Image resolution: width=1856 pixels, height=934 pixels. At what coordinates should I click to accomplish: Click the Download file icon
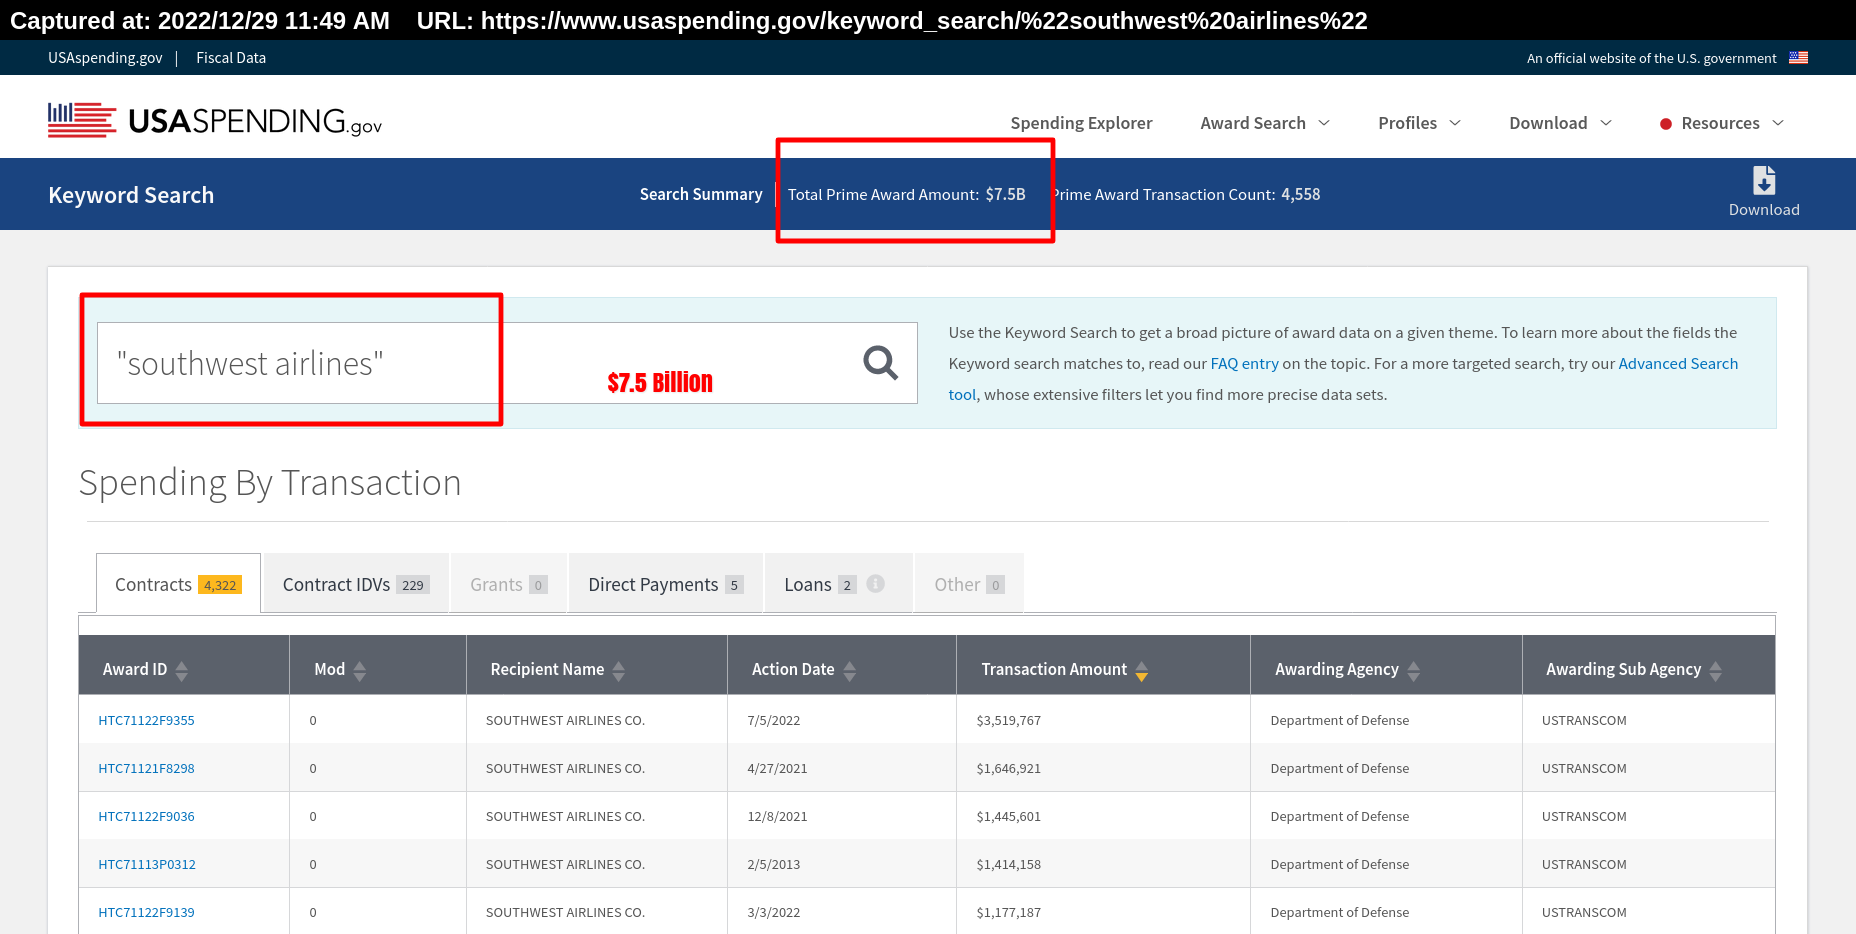pos(1764,181)
